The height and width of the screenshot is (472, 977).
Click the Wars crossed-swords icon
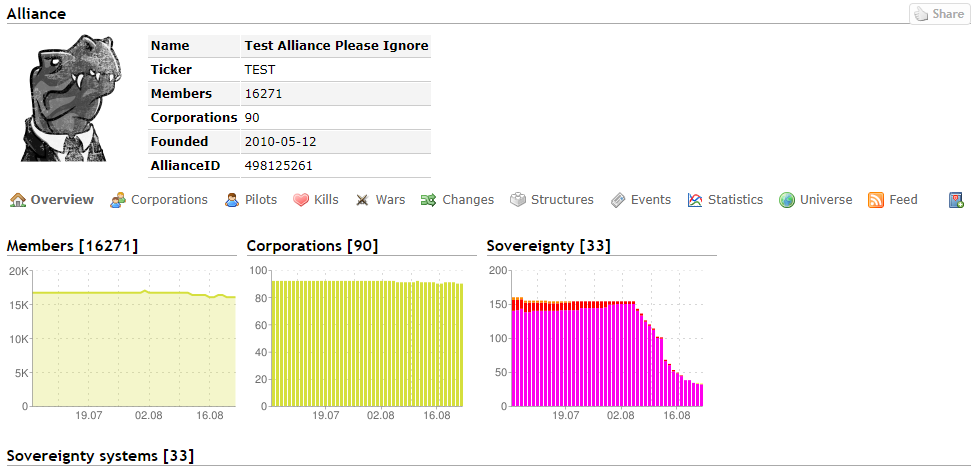coord(362,200)
